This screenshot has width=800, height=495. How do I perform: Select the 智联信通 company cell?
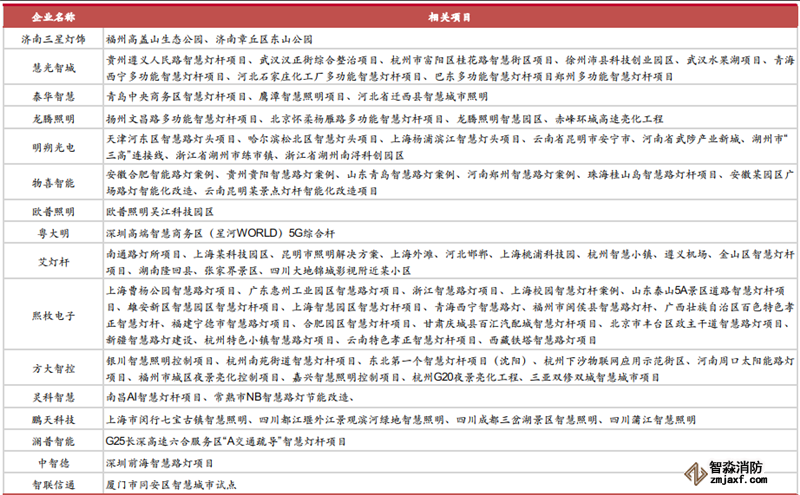pos(51,482)
